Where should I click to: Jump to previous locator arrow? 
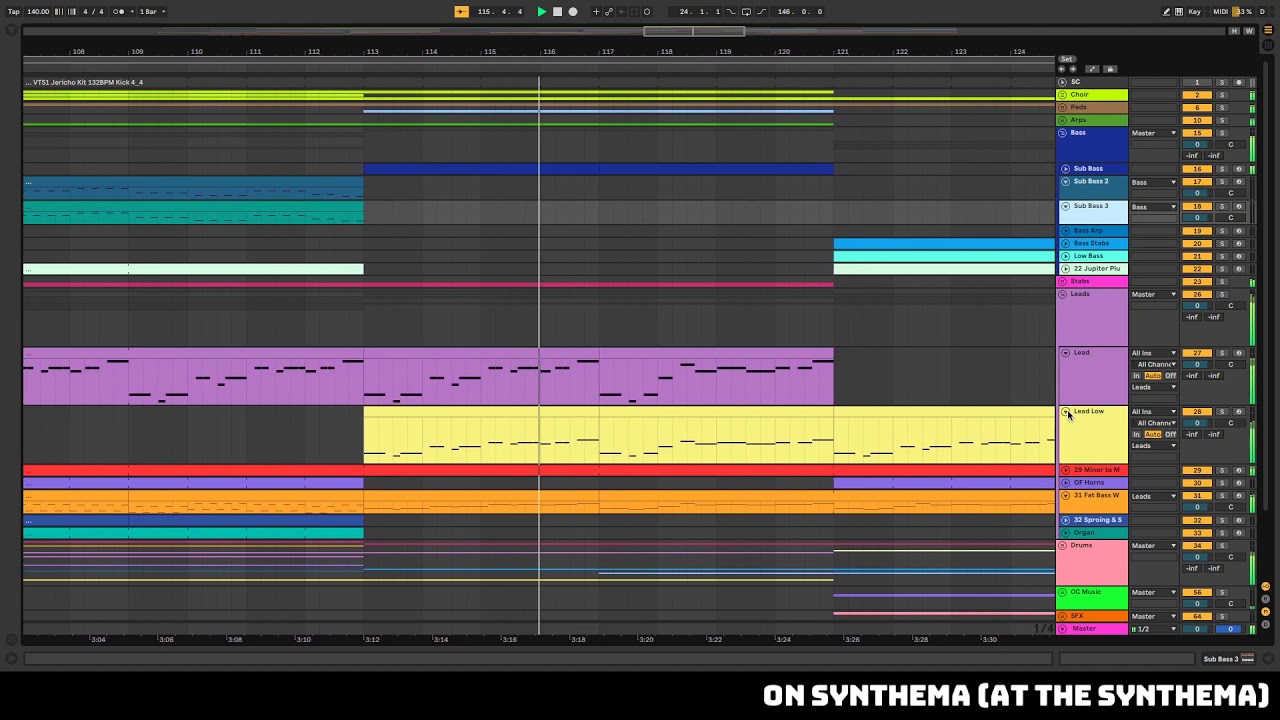(x=1062, y=69)
